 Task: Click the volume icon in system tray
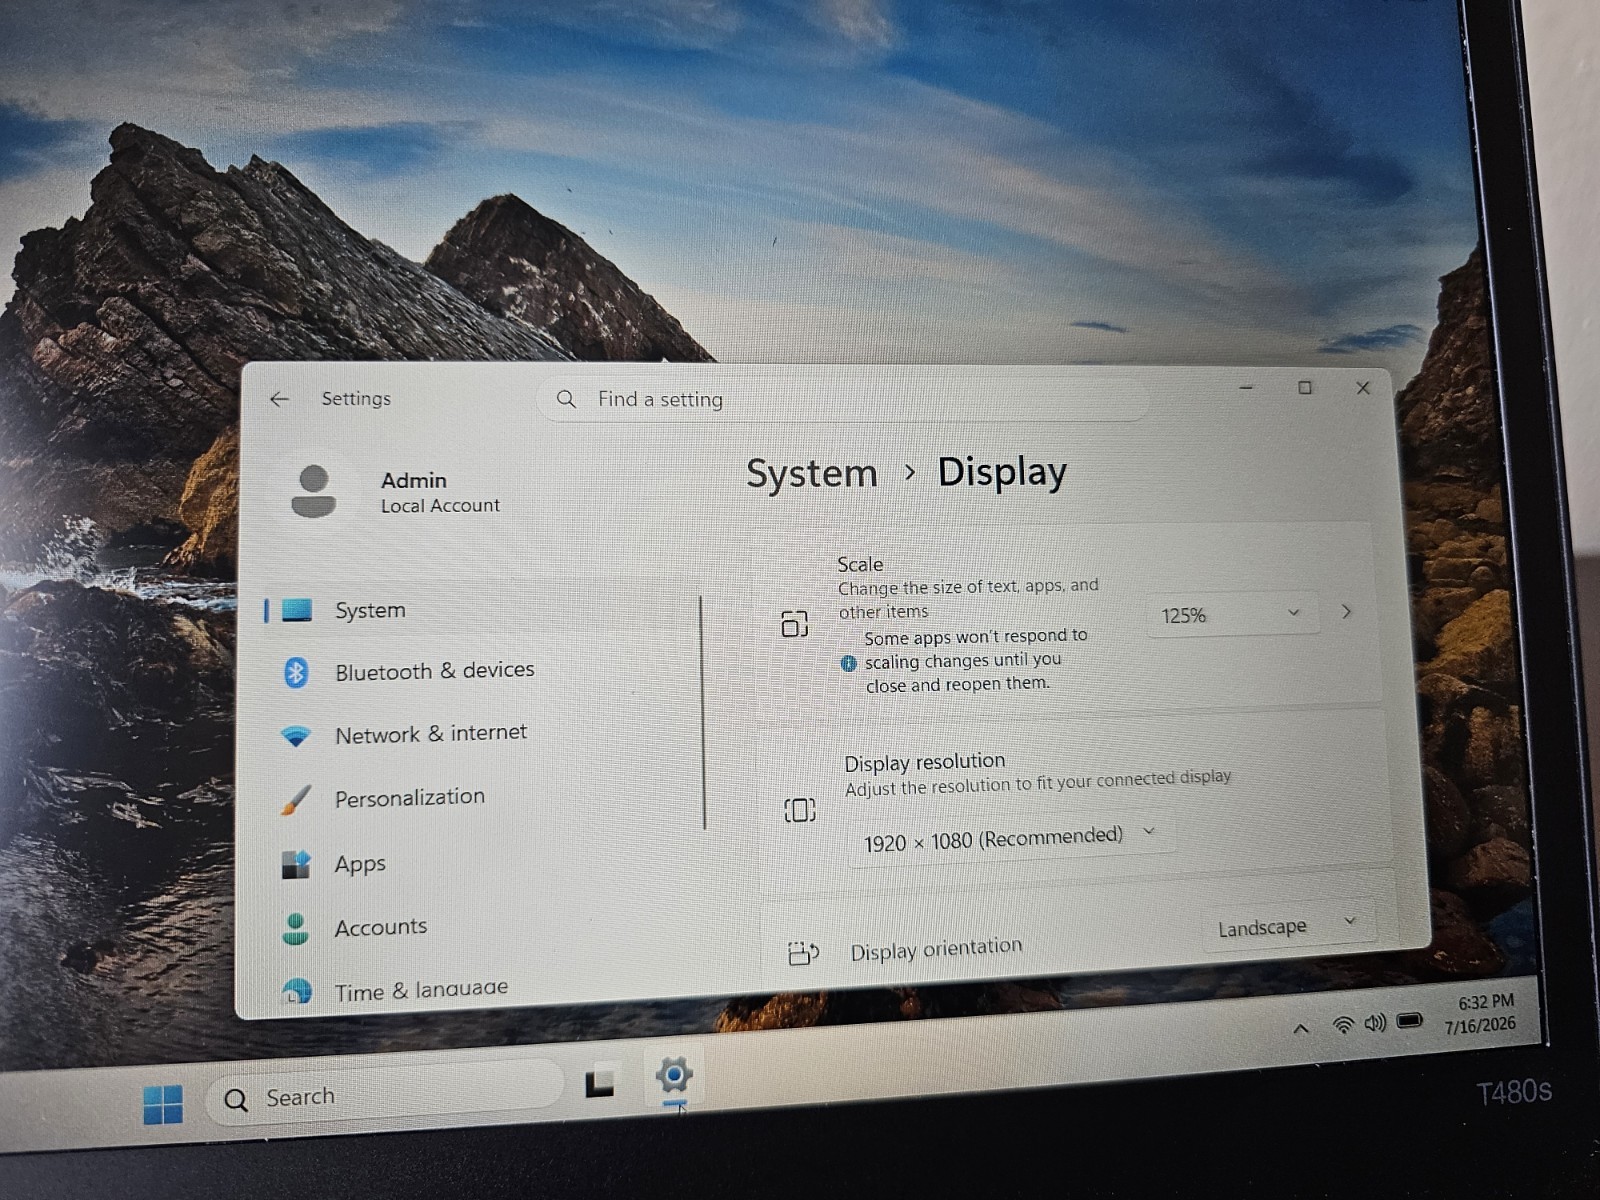[x=1376, y=1023]
